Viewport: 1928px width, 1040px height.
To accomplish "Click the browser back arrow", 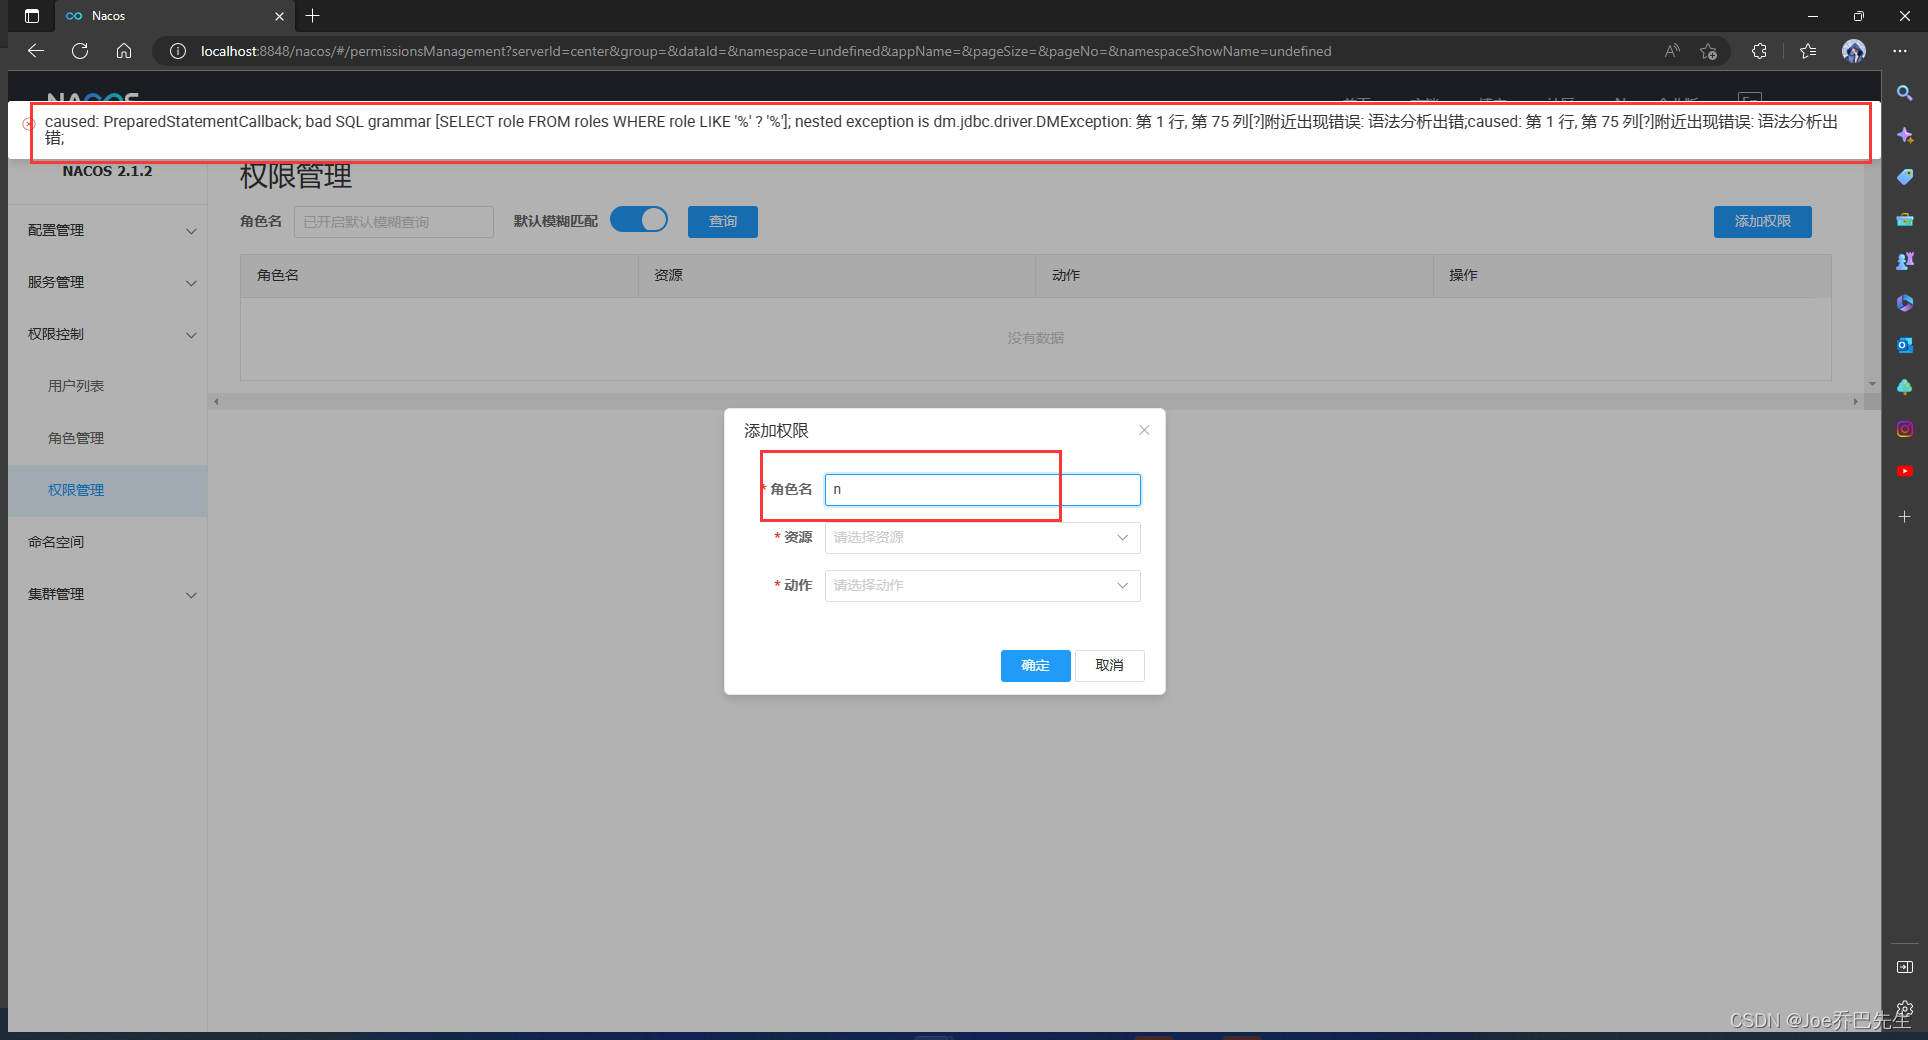I will [x=36, y=51].
